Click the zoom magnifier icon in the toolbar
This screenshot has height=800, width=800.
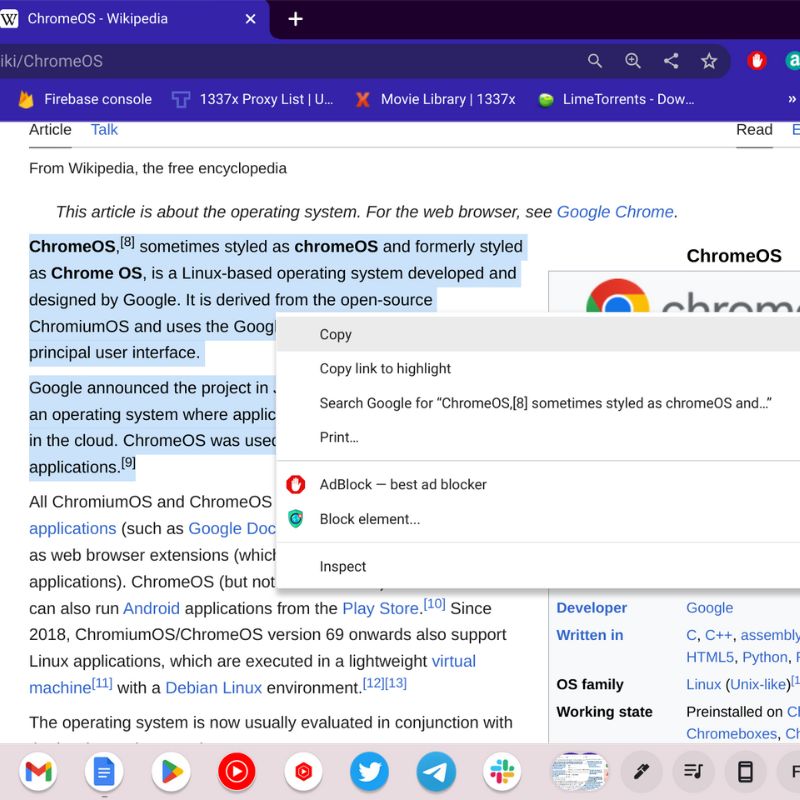[633, 61]
